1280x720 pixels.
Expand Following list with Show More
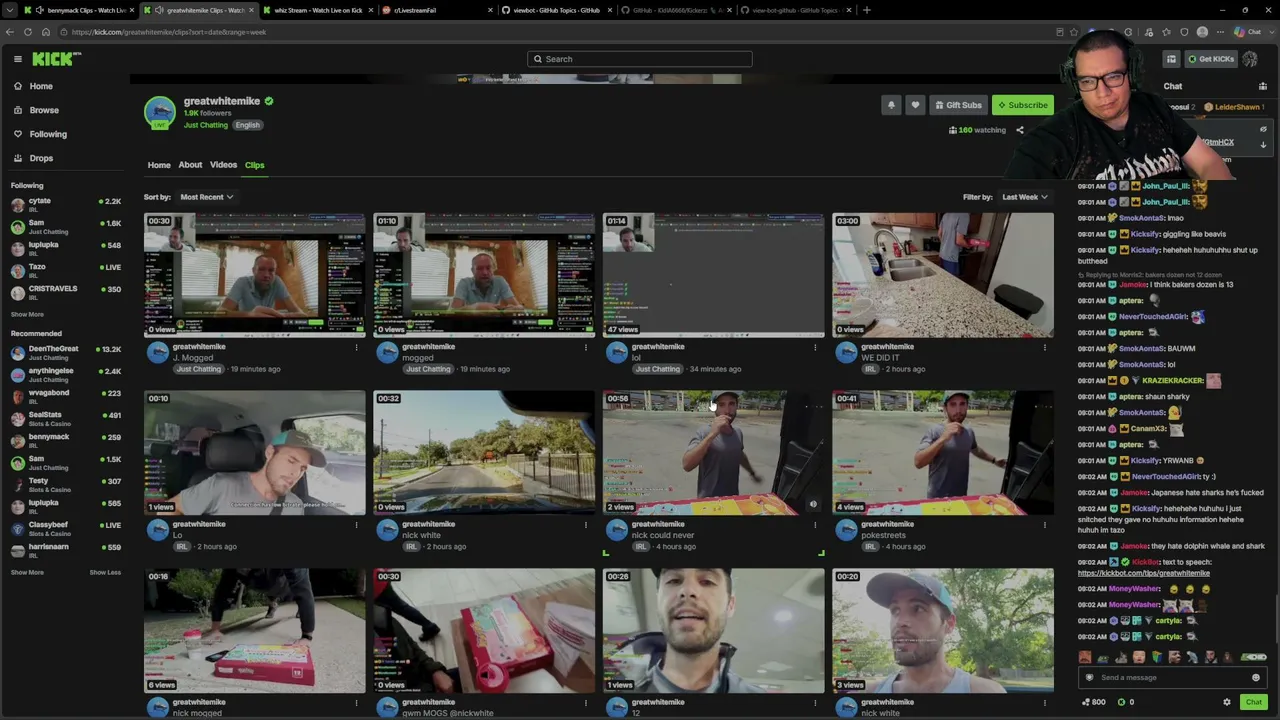pyautogui.click(x=27, y=314)
